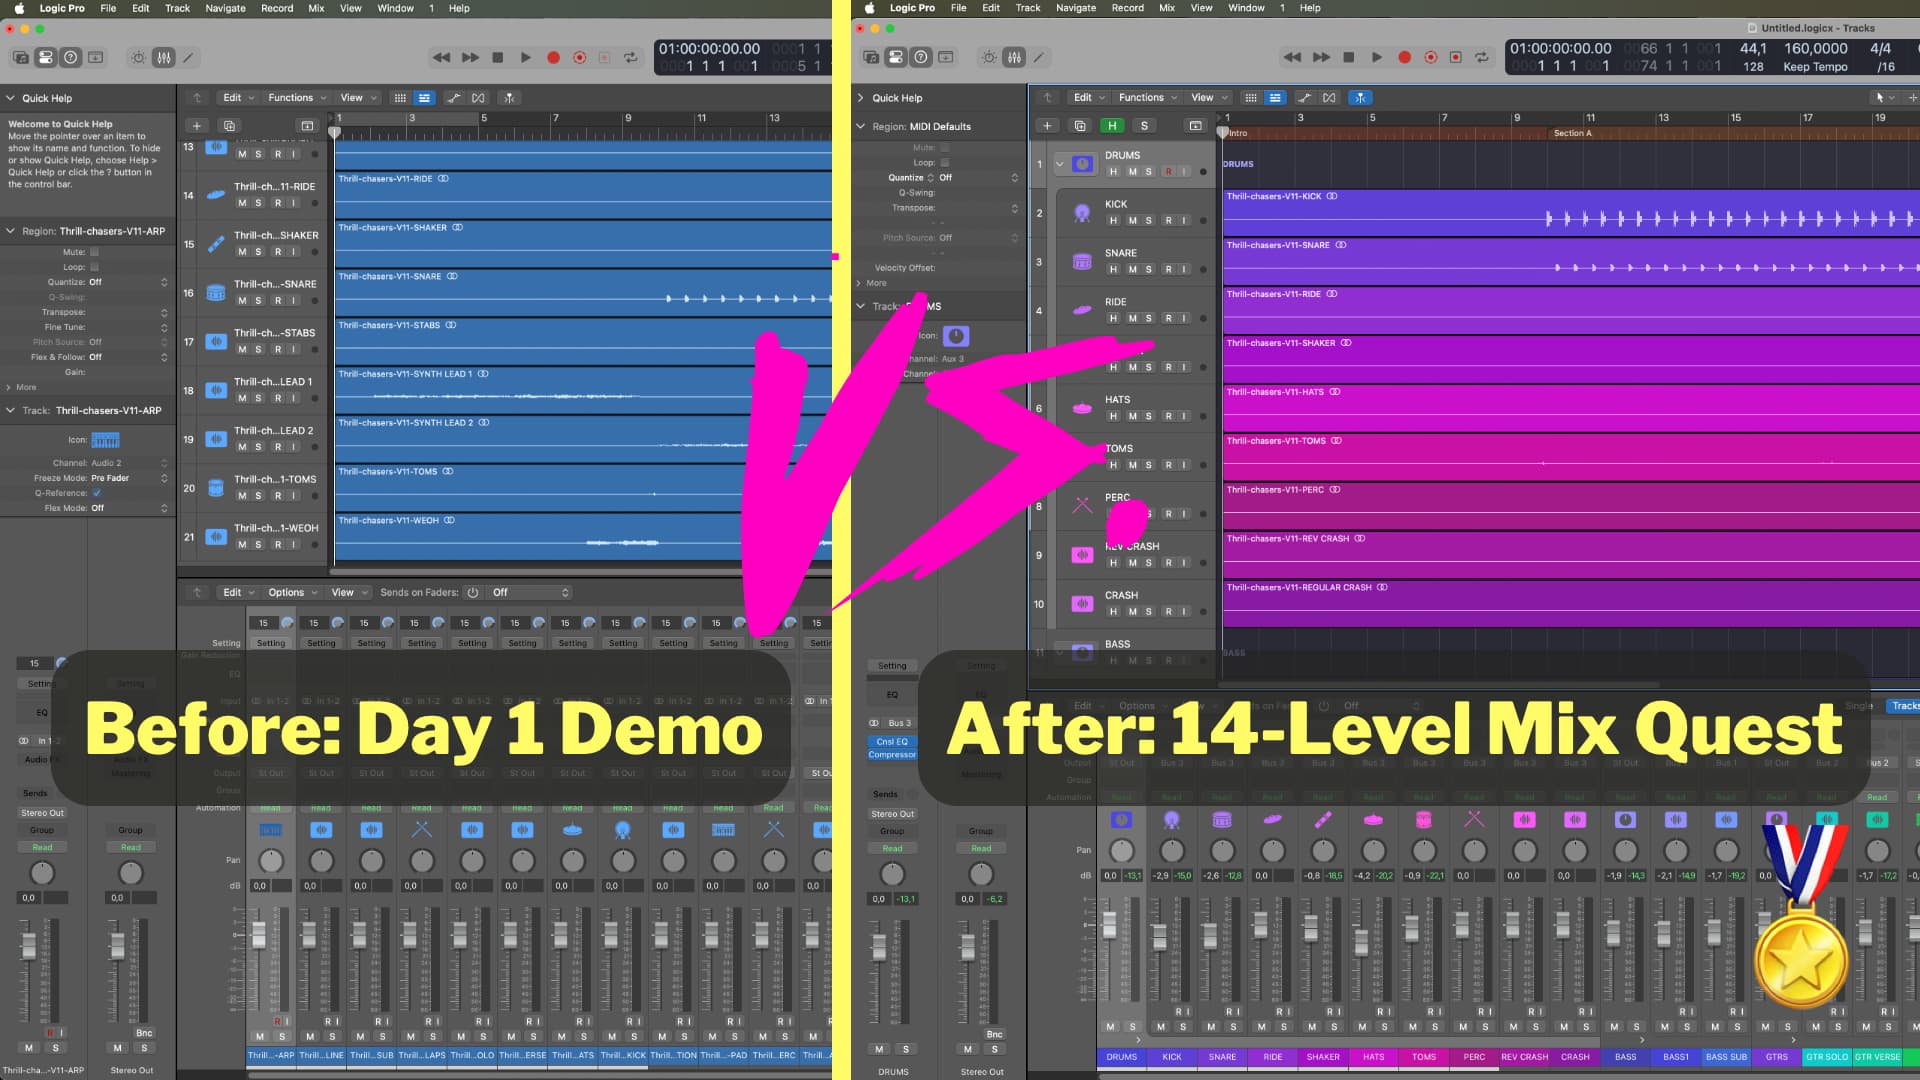Screen dimensions: 1920x1080
Task: Mute the SNARE track in right window
Action: (x=1132, y=269)
